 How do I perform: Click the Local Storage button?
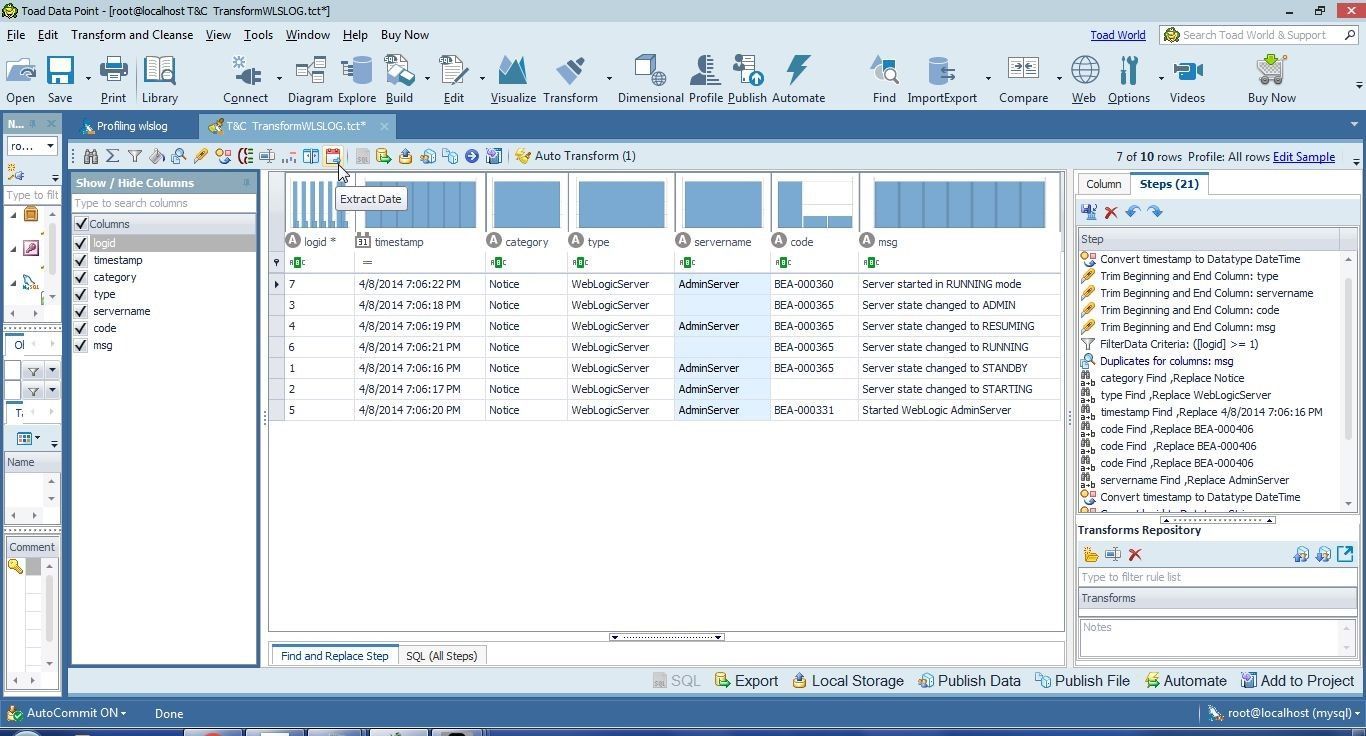pyautogui.click(x=848, y=681)
